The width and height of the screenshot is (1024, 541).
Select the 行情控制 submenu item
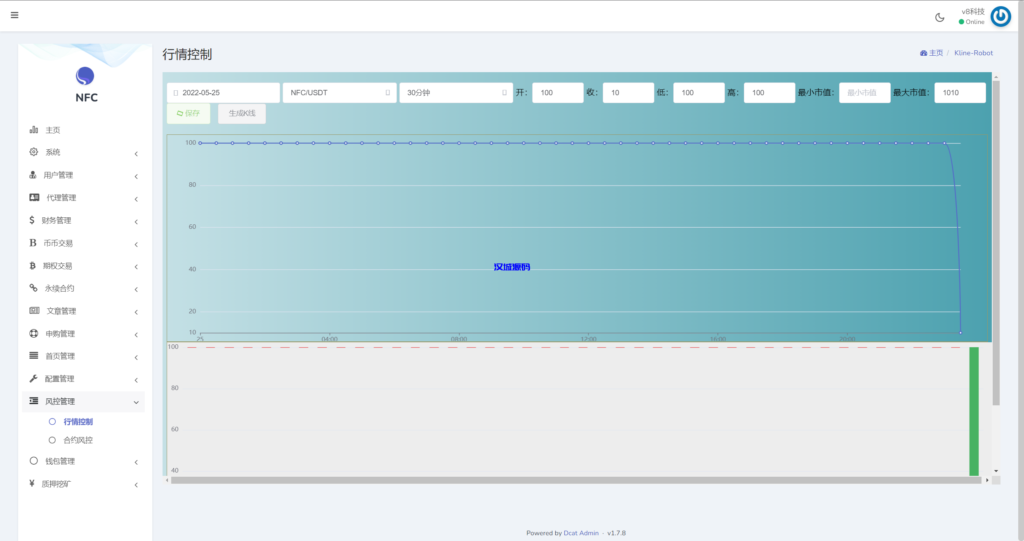(x=77, y=422)
